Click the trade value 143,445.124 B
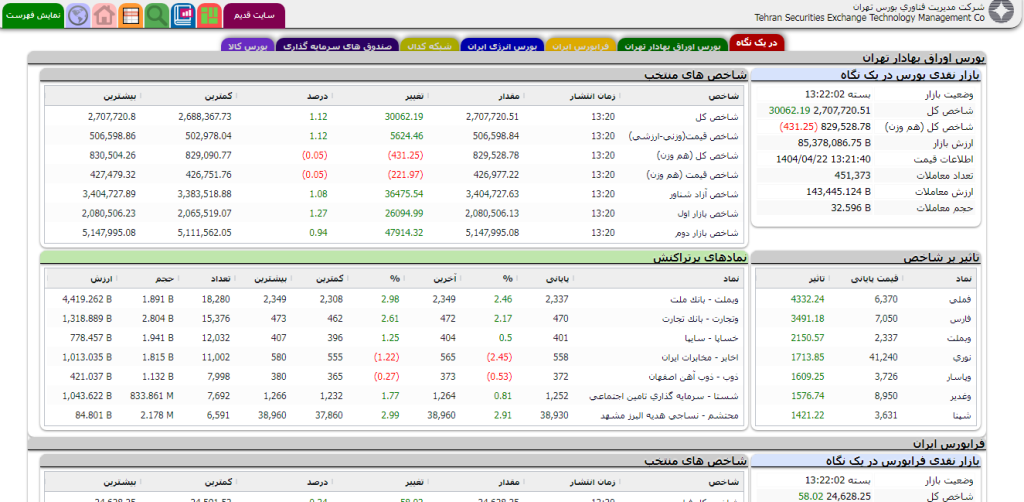This screenshot has height=502, width=1024. click(839, 191)
